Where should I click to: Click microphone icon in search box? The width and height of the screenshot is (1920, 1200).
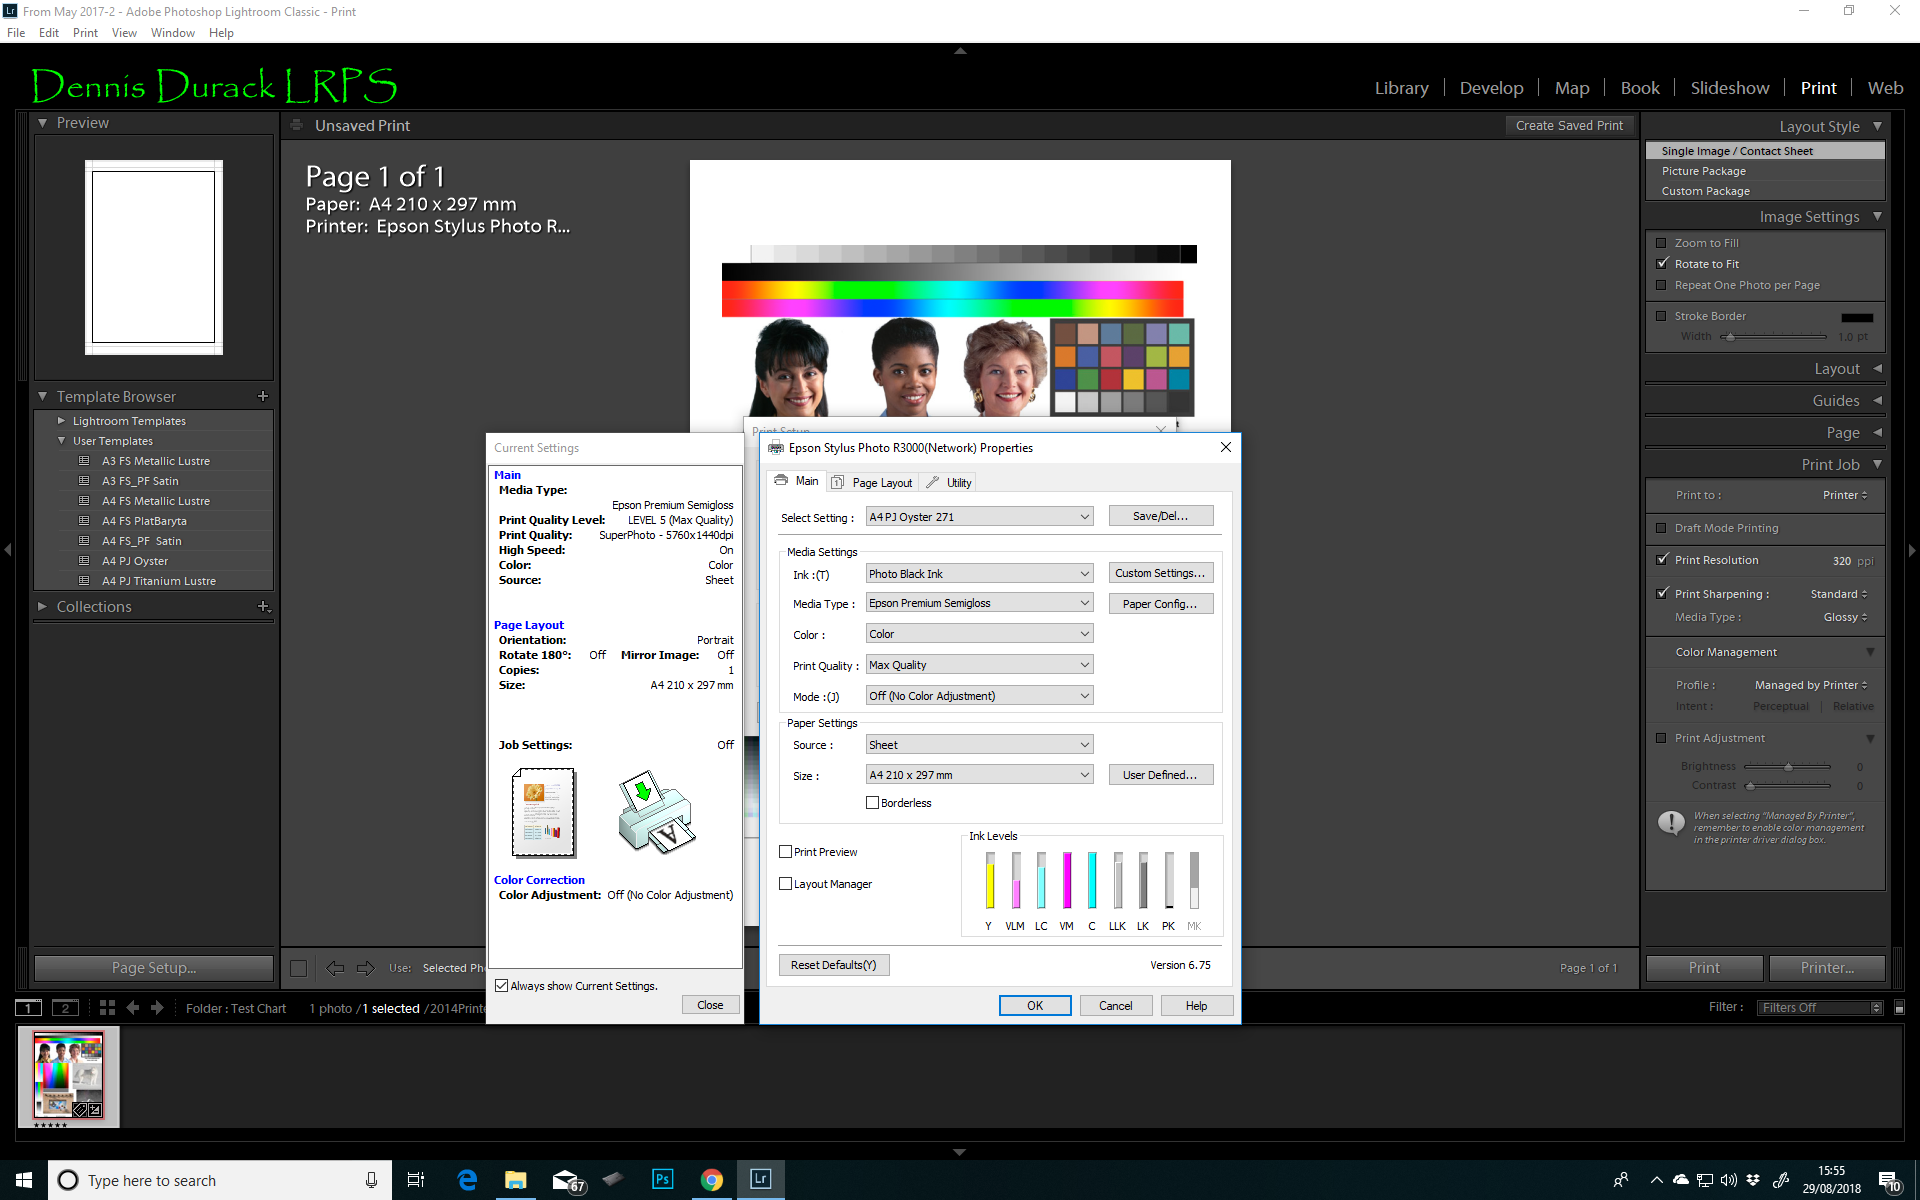click(x=371, y=1180)
